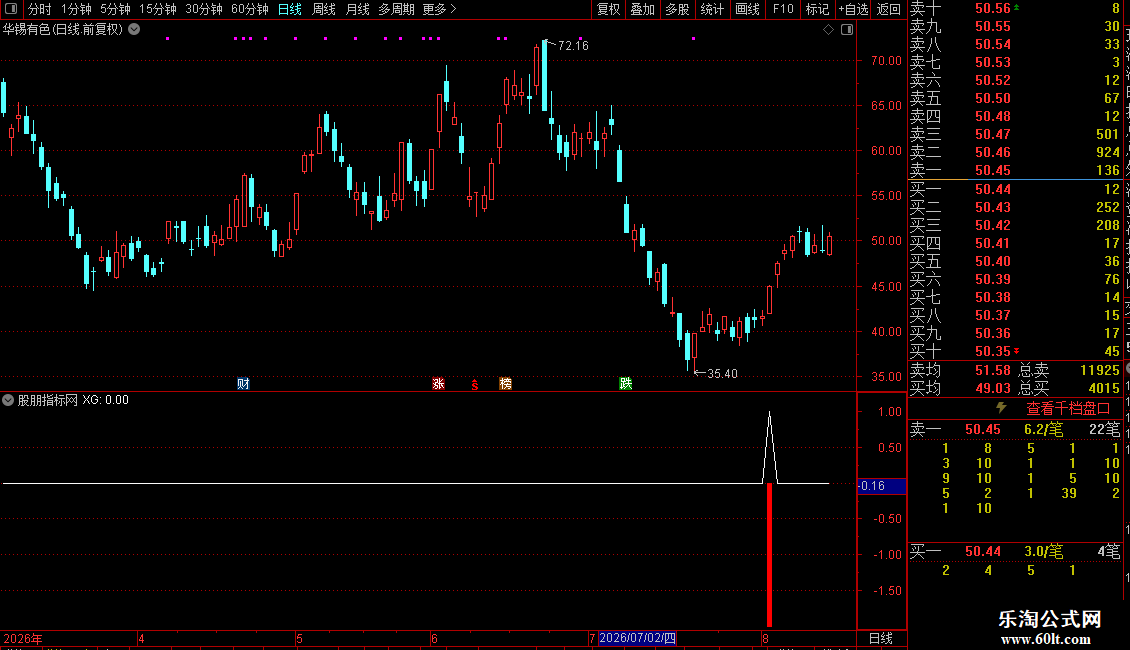Viewport: 1130px width, 650px height.
Task: Click the 2026/07/02/四 date marker
Action: pyautogui.click(x=637, y=638)
